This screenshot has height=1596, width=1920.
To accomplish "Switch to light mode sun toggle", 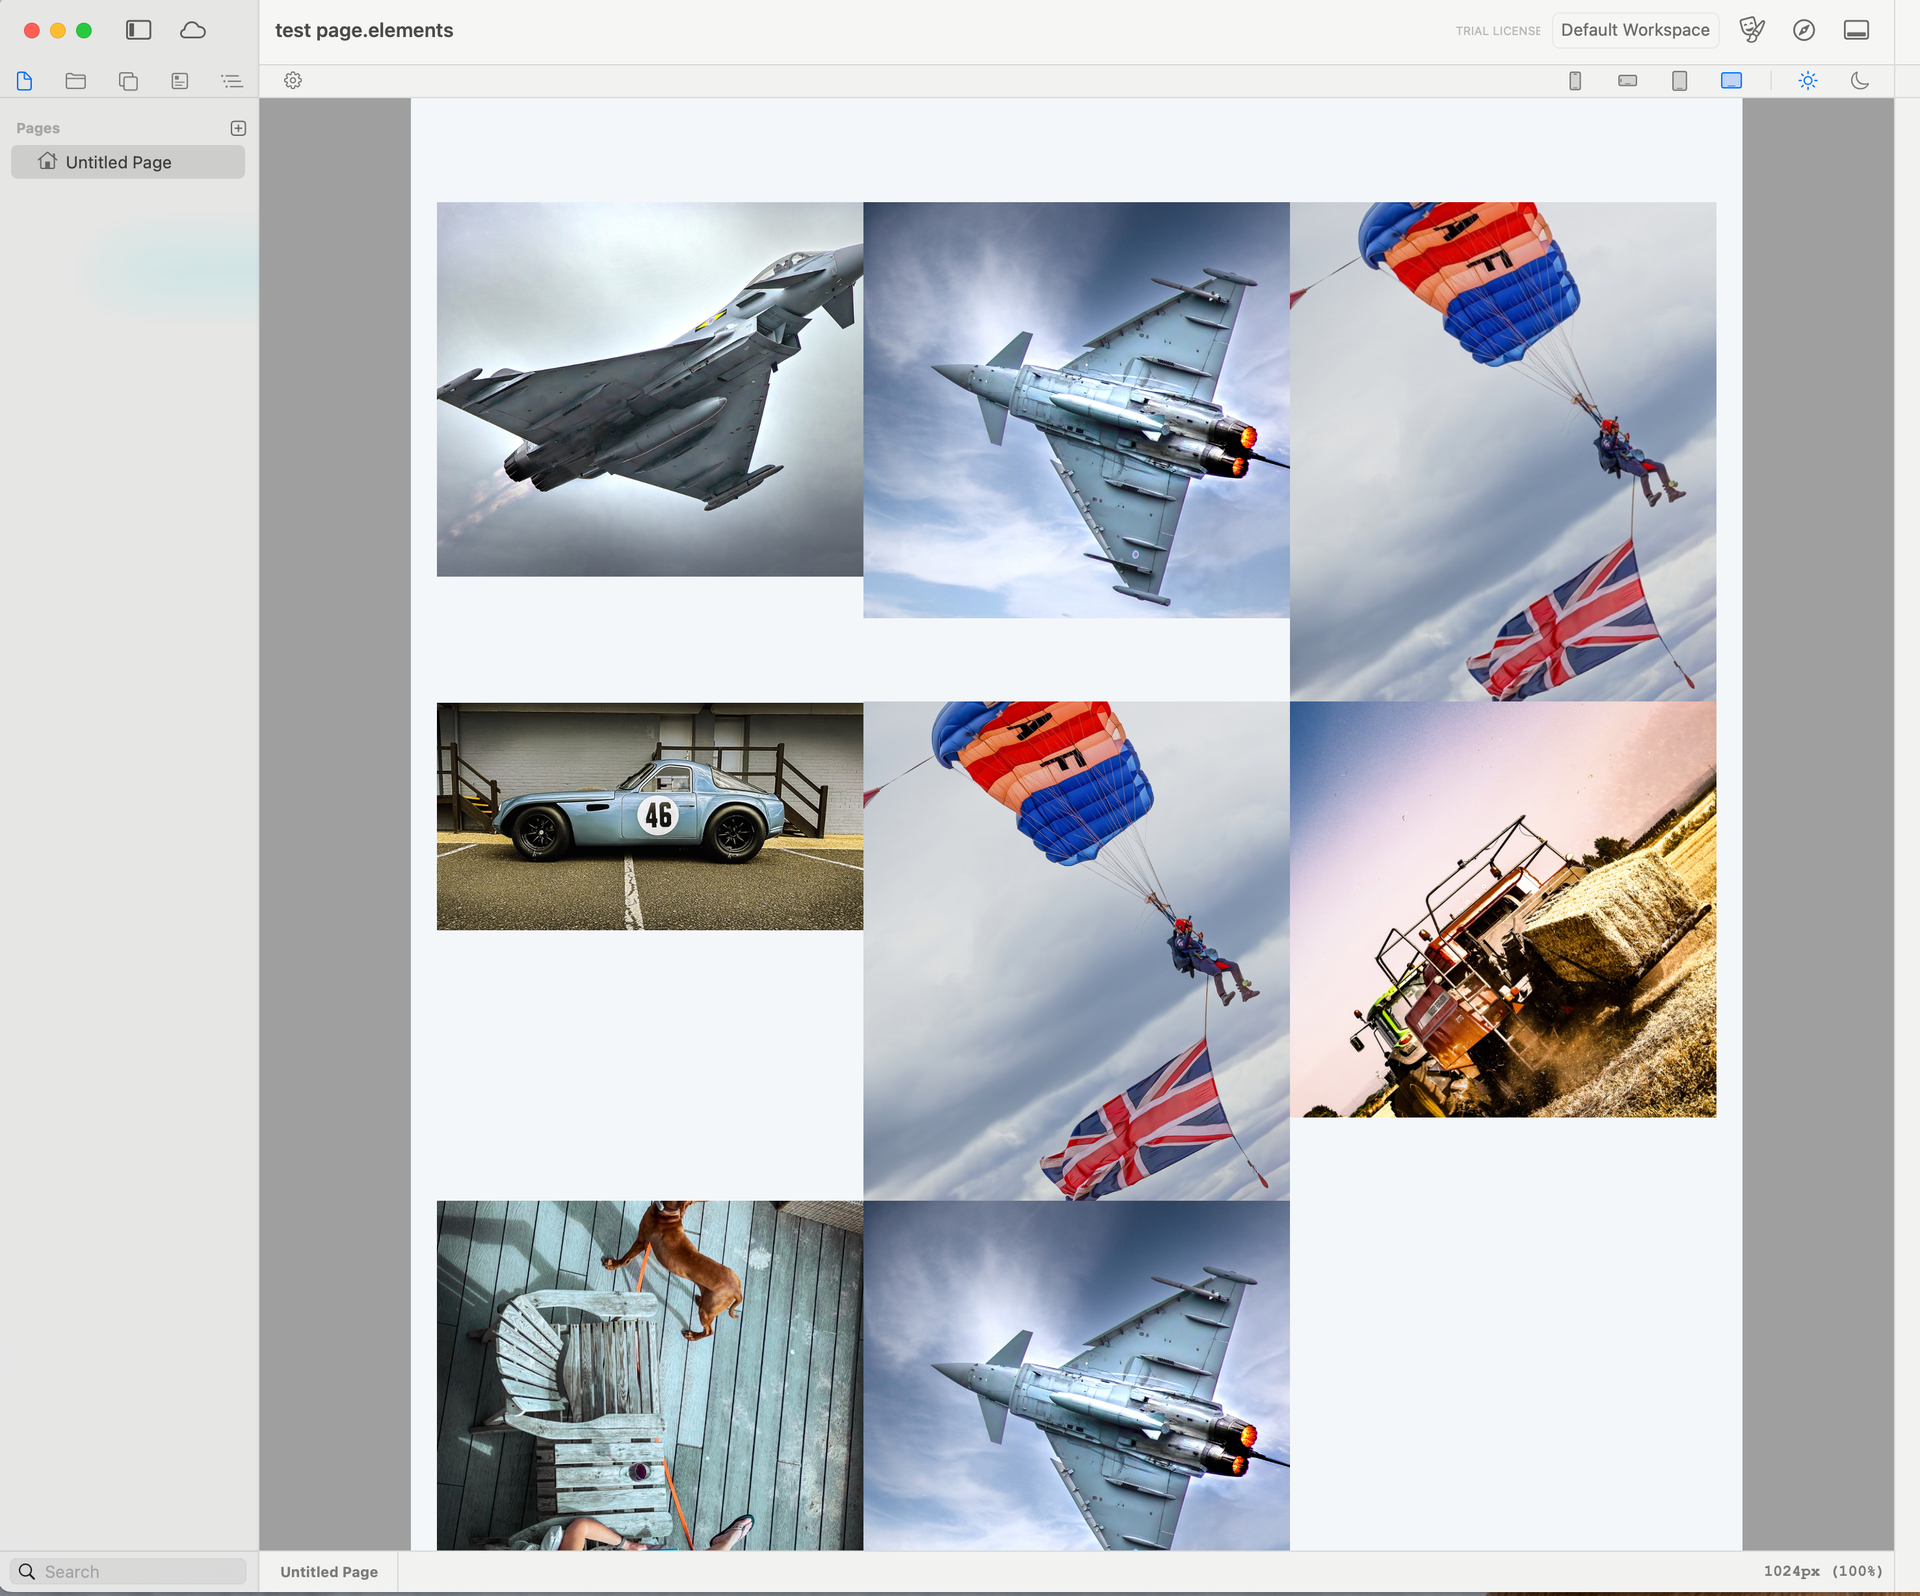I will 1808,81.
